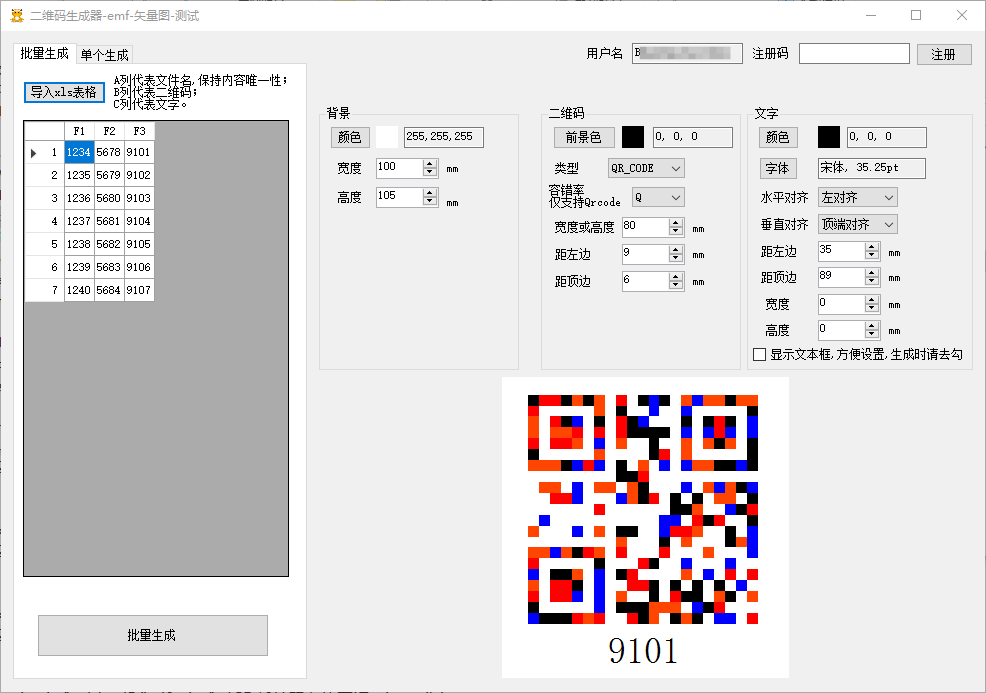
Task: Increase the background 宽度 value
Action: click(x=430, y=164)
